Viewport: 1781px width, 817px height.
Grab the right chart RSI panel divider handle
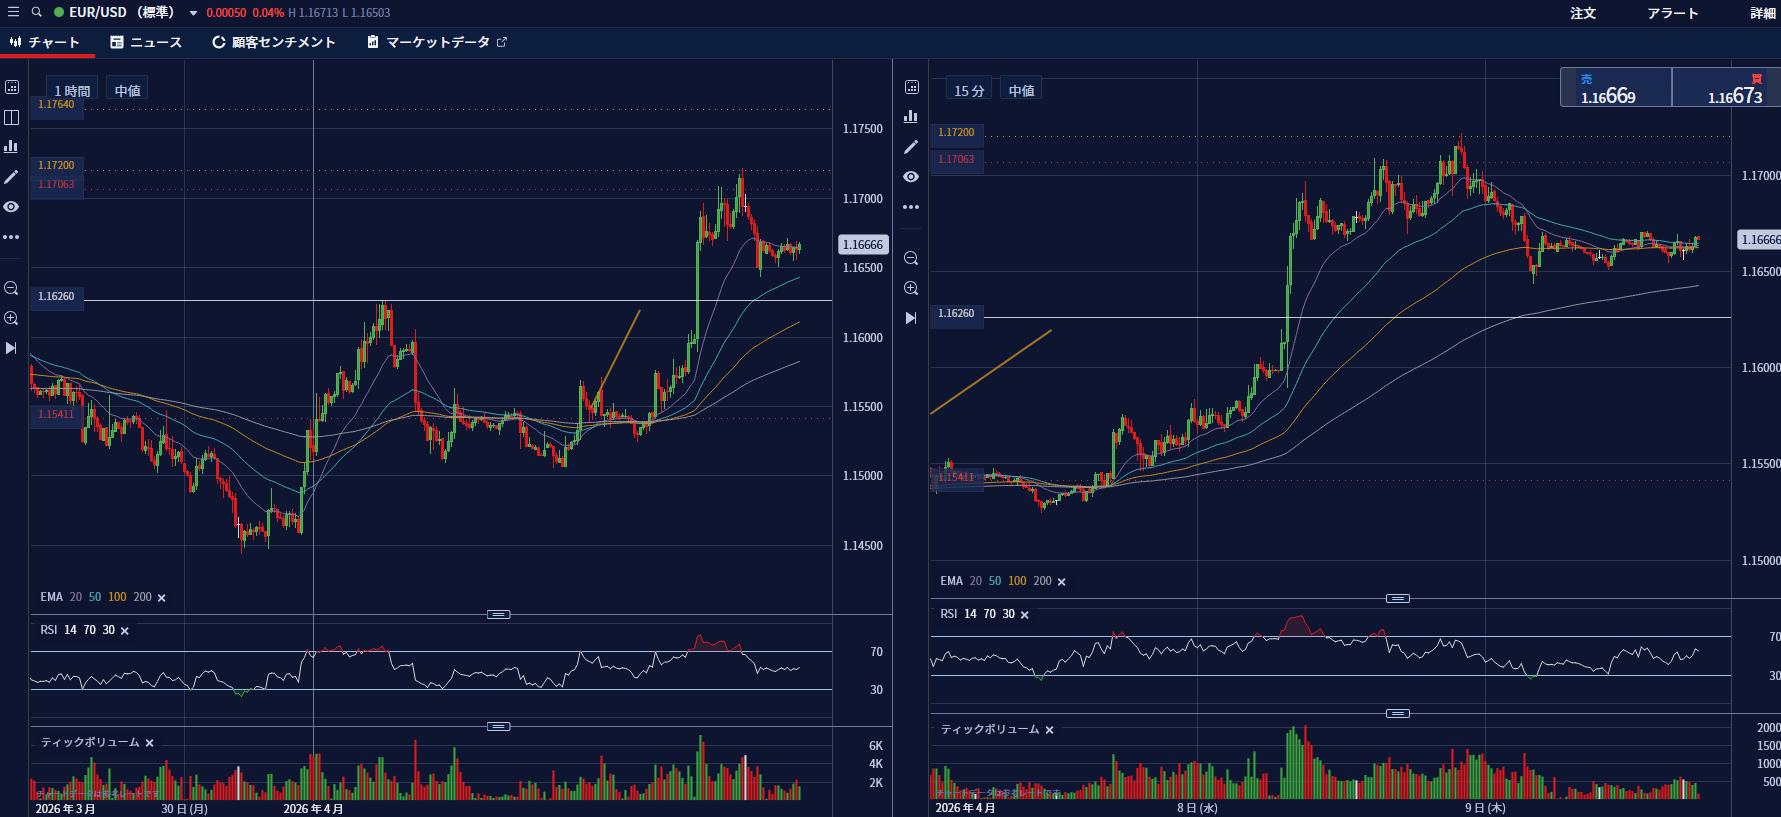1398,598
